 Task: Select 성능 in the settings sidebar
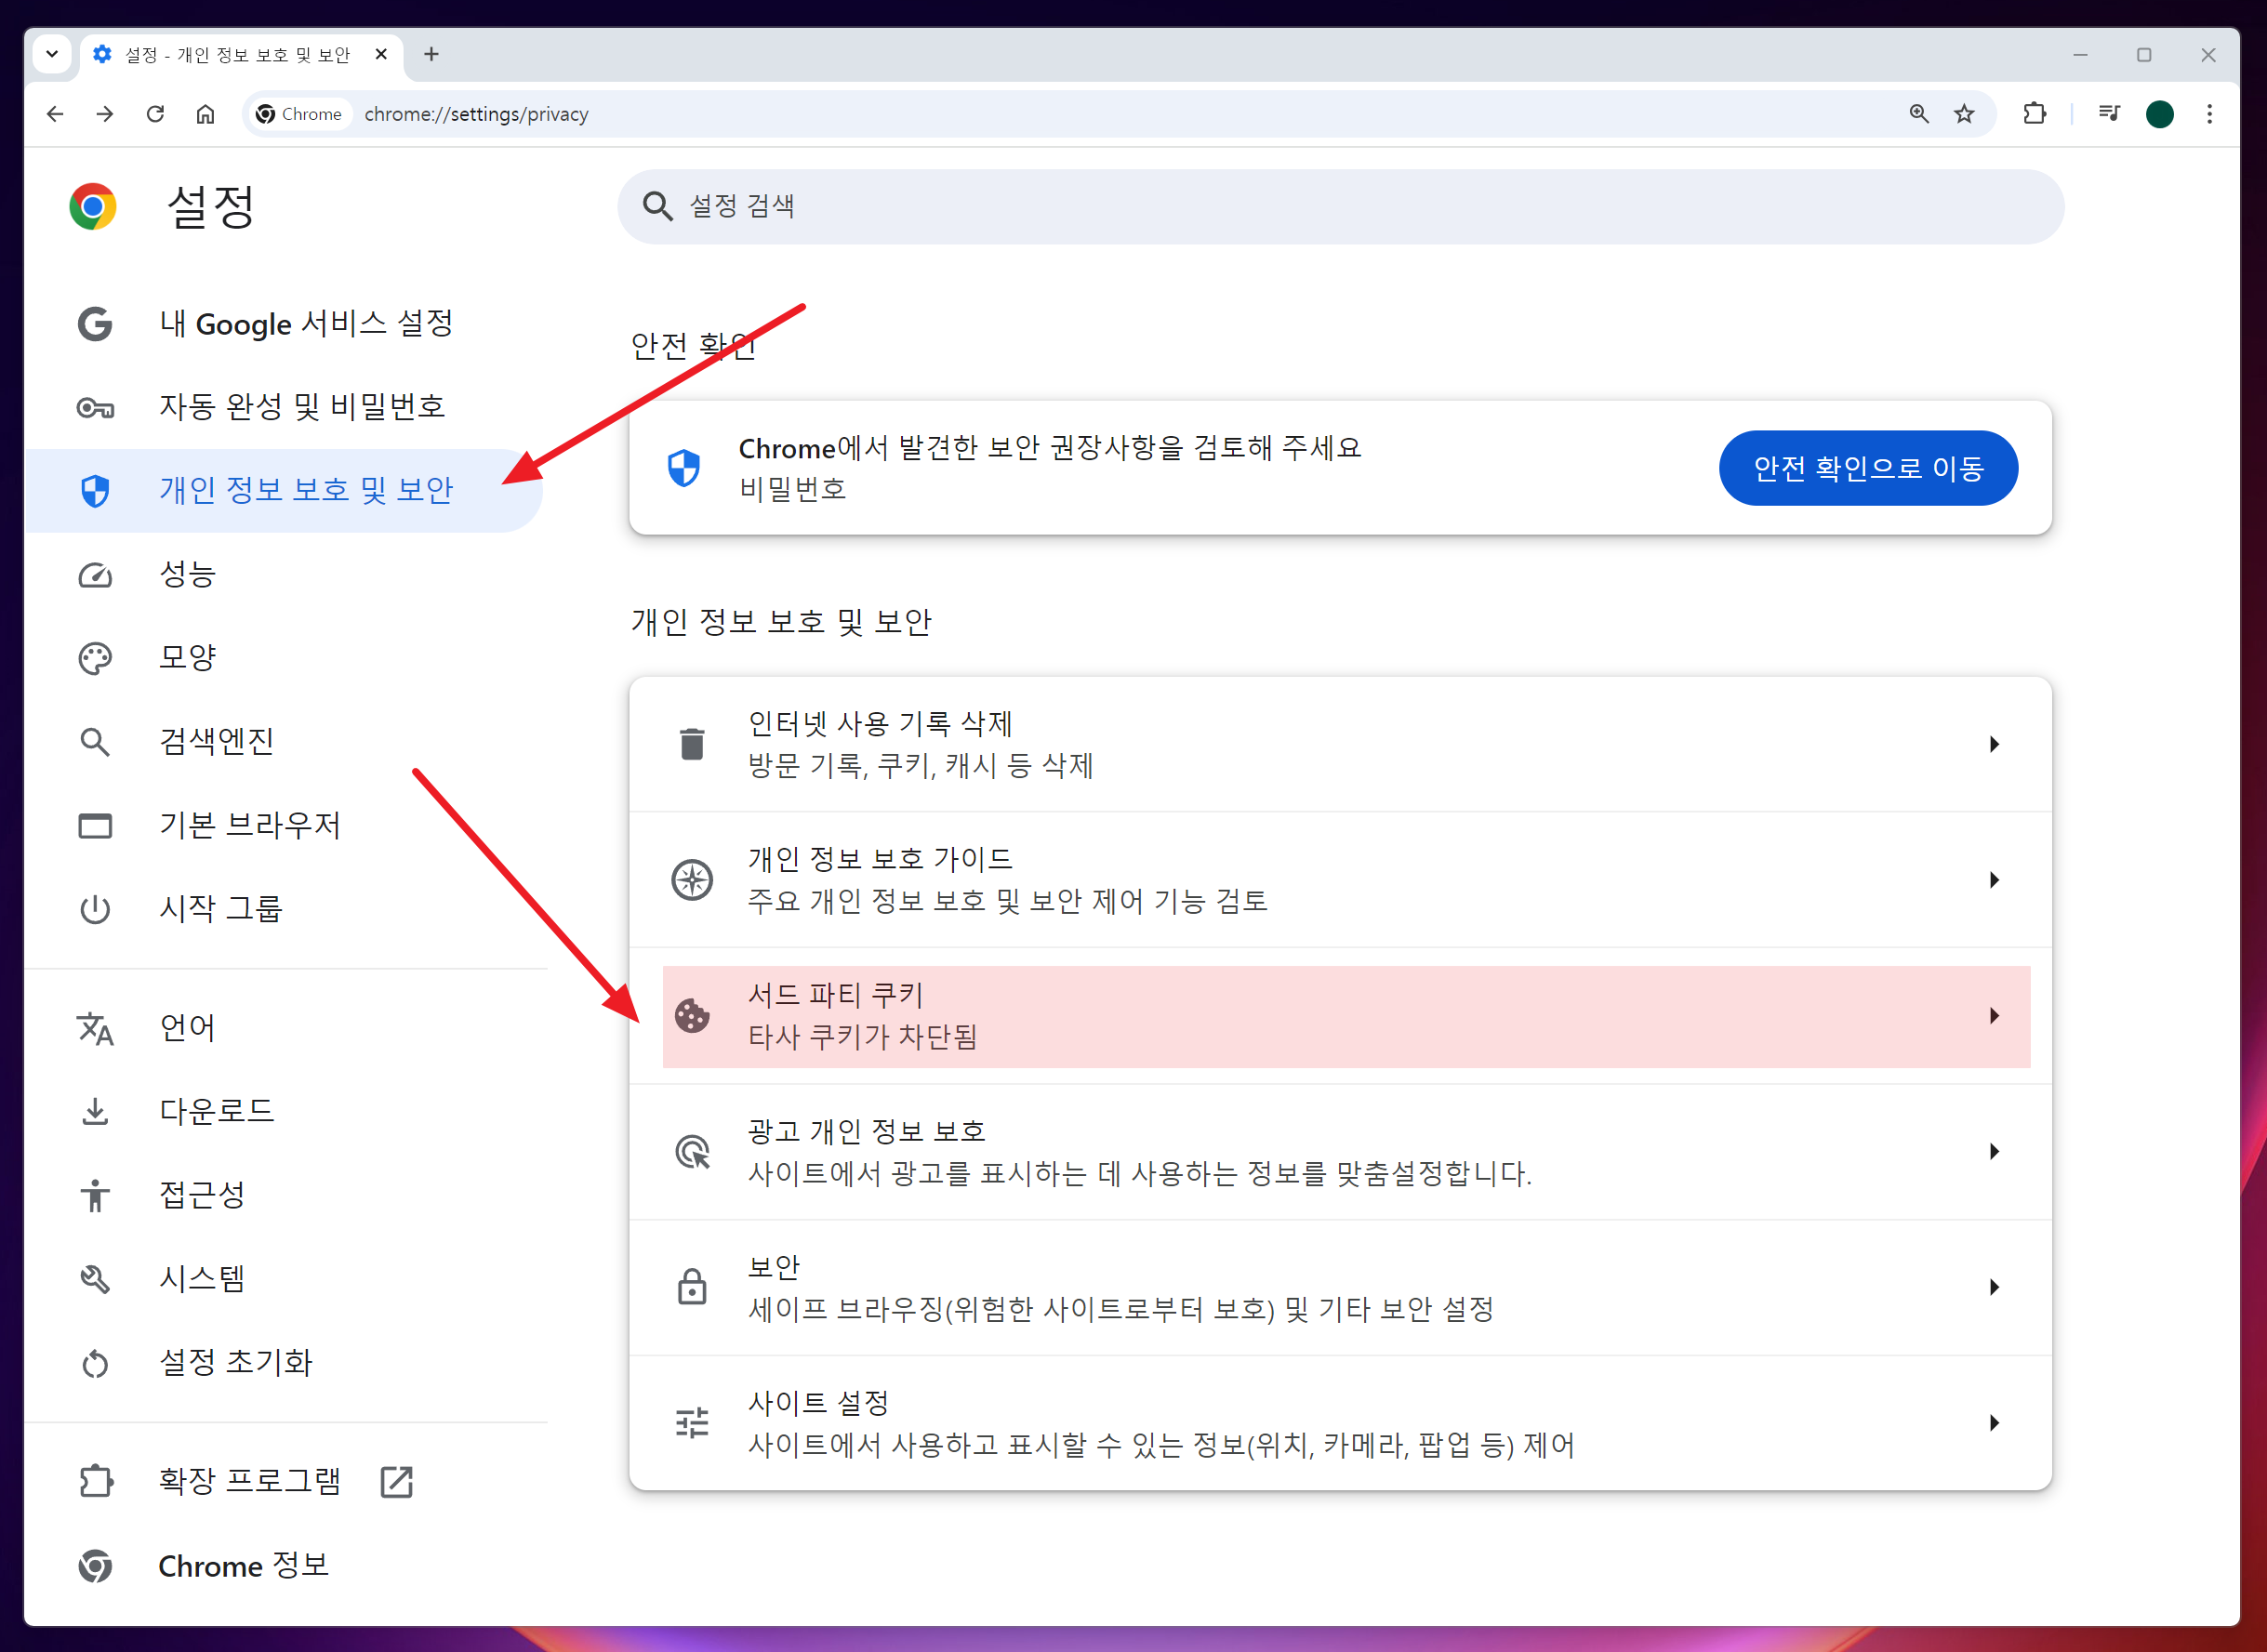click(x=188, y=574)
